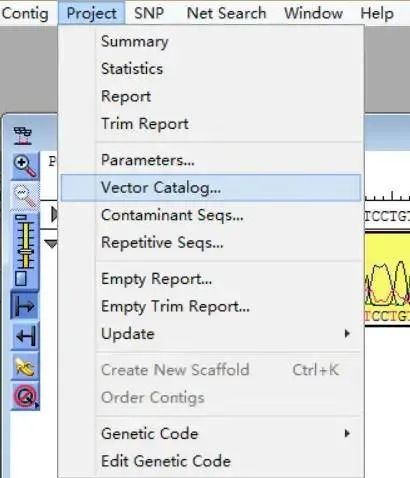Viewport: 410px width, 478px height.
Task: Click the right-pointing arrow bracket tool
Action: pyautogui.click(x=25, y=305)
